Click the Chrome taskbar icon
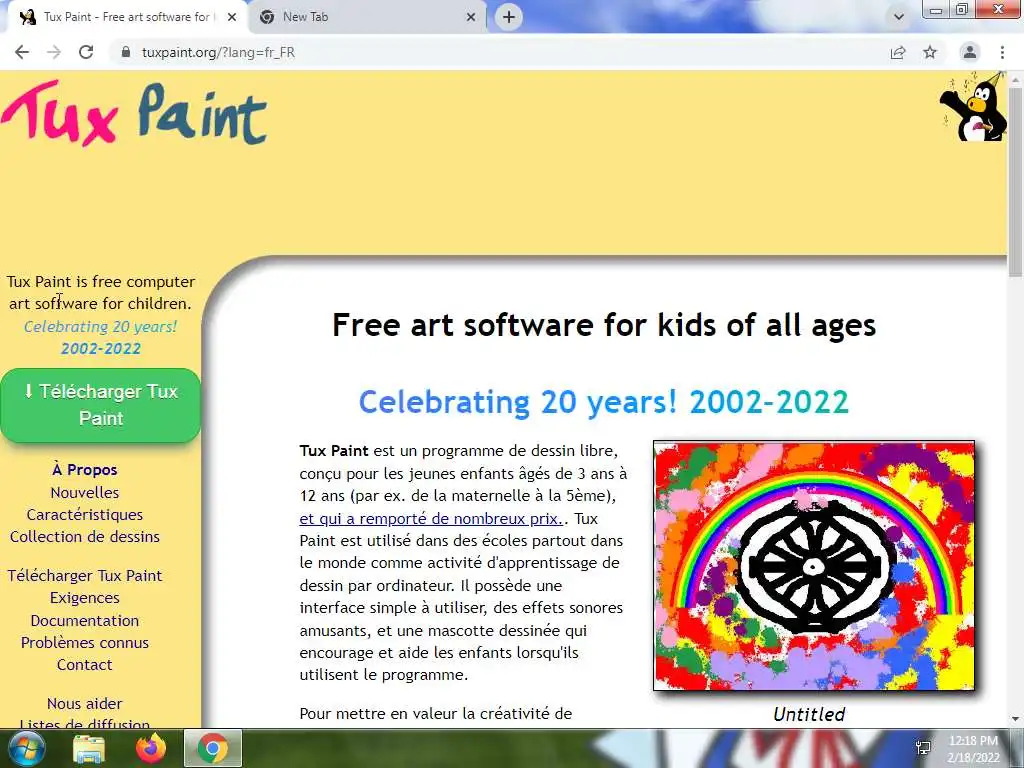This screenshot has height=768, width=1024. (213, 748)
